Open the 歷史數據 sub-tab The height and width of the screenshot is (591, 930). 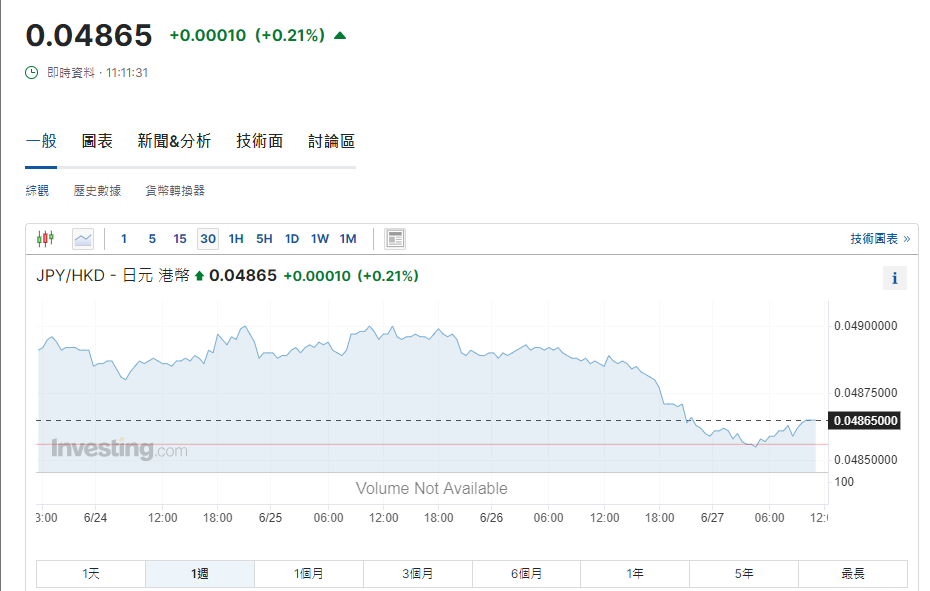pos(97,191)
